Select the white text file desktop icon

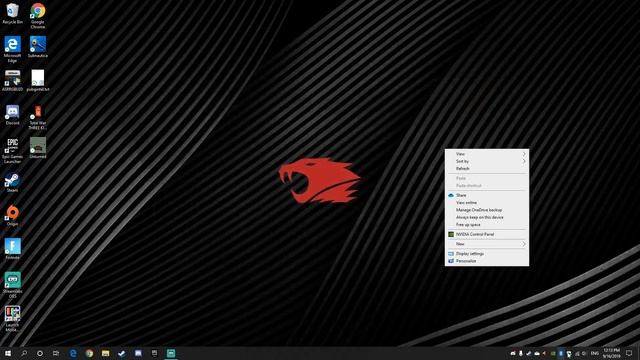(x=38, y=80)
